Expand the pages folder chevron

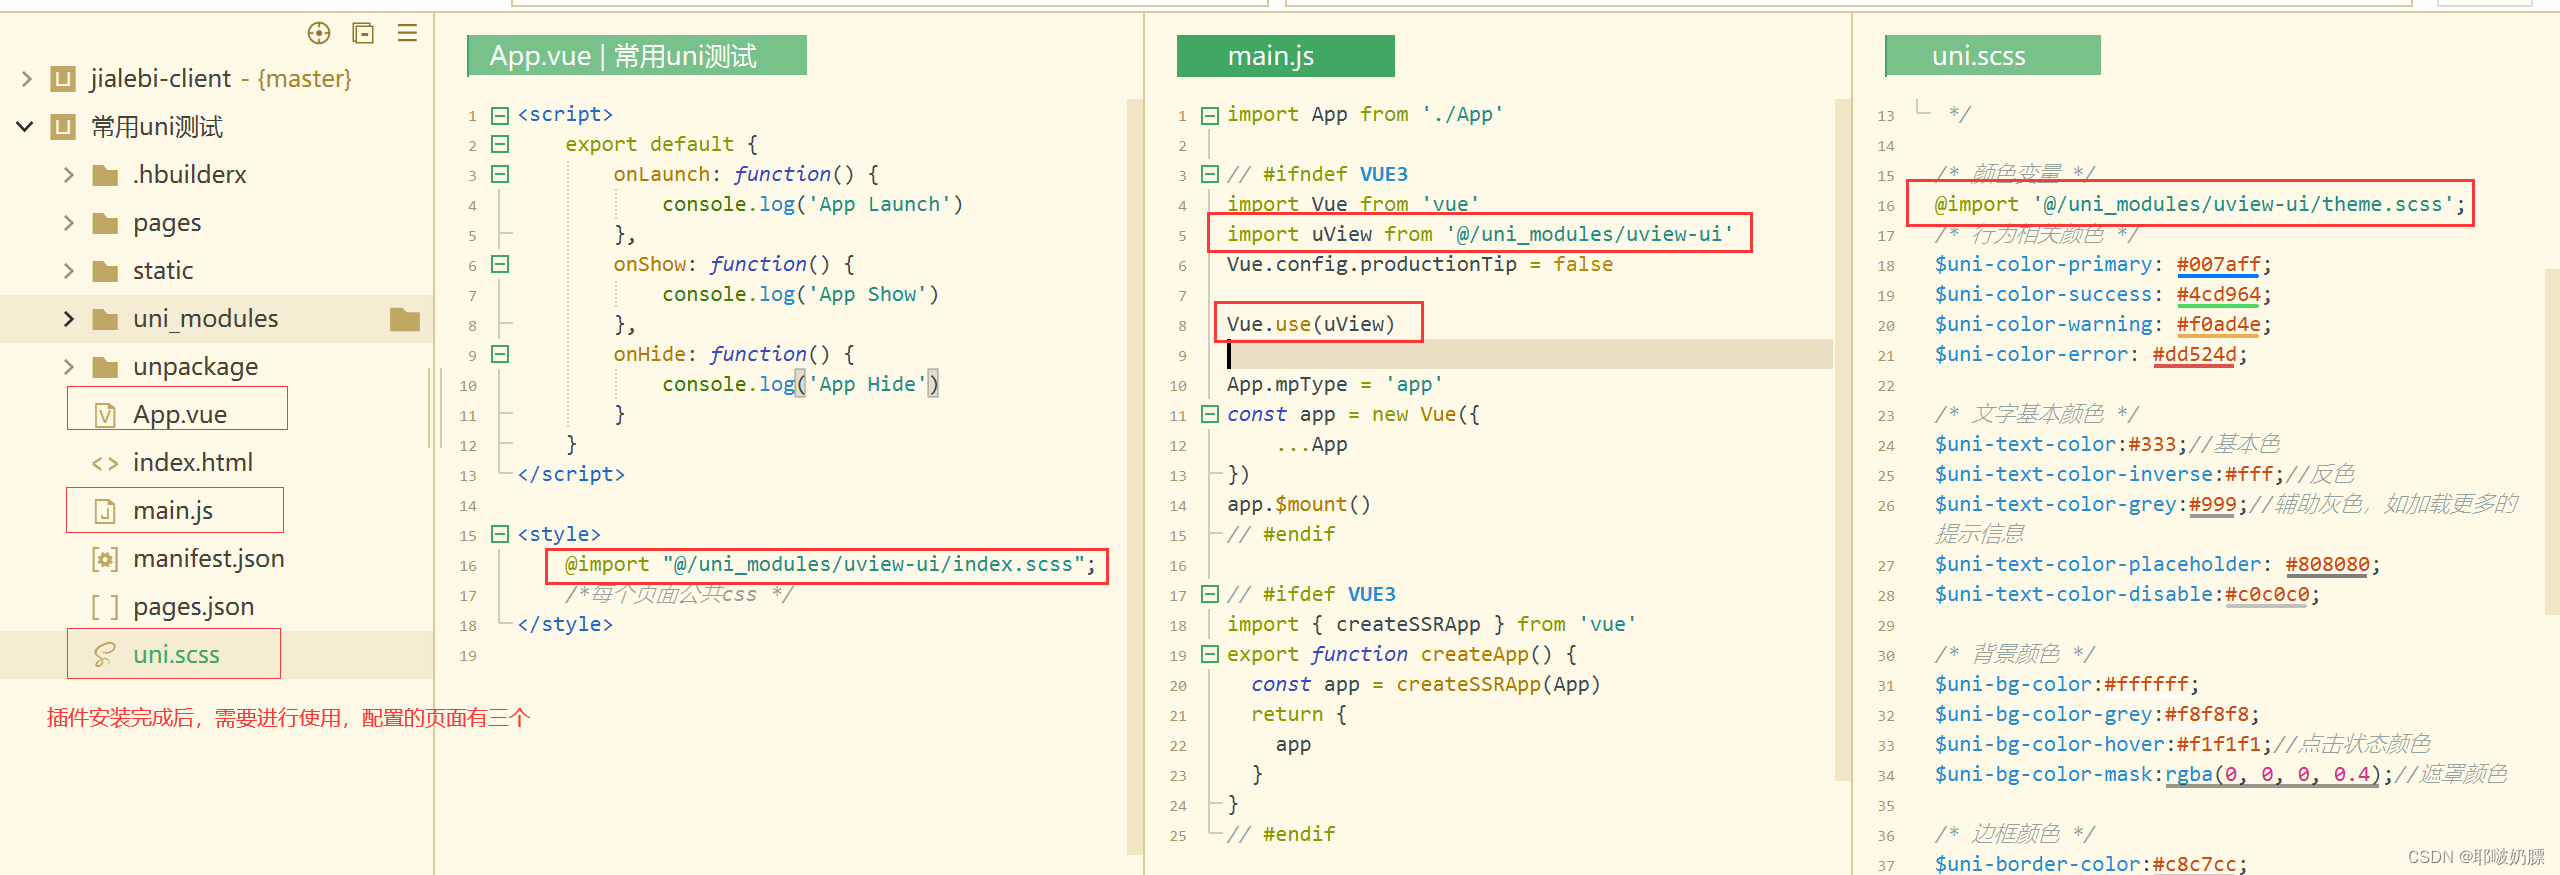69,223
